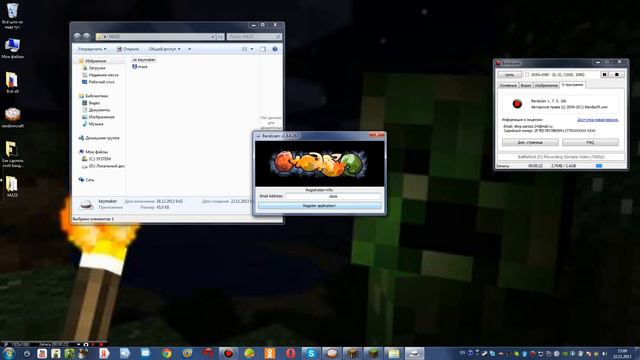Screen dimensions: 640x360
Task: Select the Computer node in Explorer's sidebar
Action: pyautogui.click(x=93, y=152)
